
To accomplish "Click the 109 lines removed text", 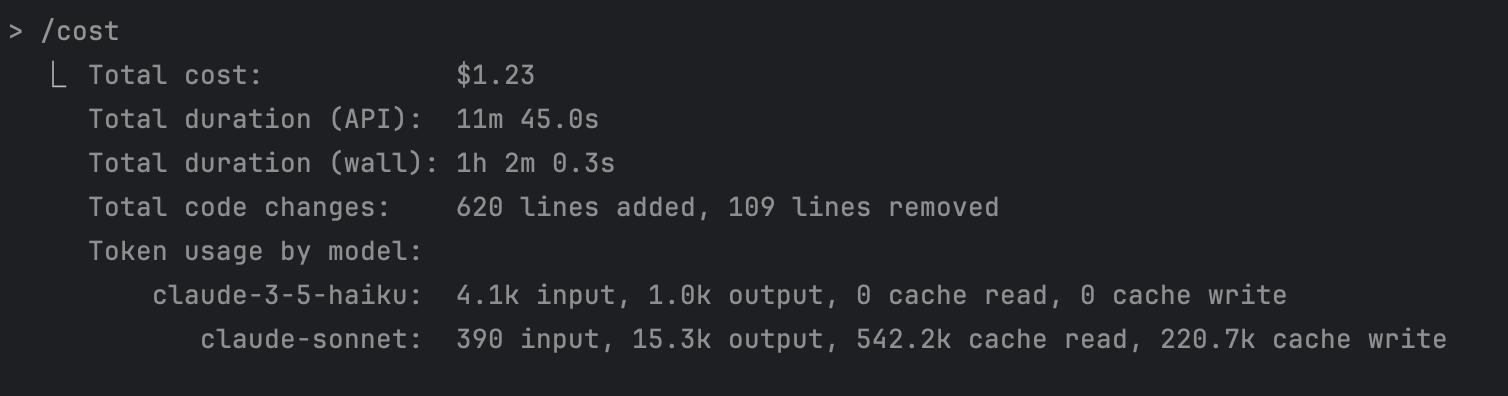I will [x=863, y=207].
